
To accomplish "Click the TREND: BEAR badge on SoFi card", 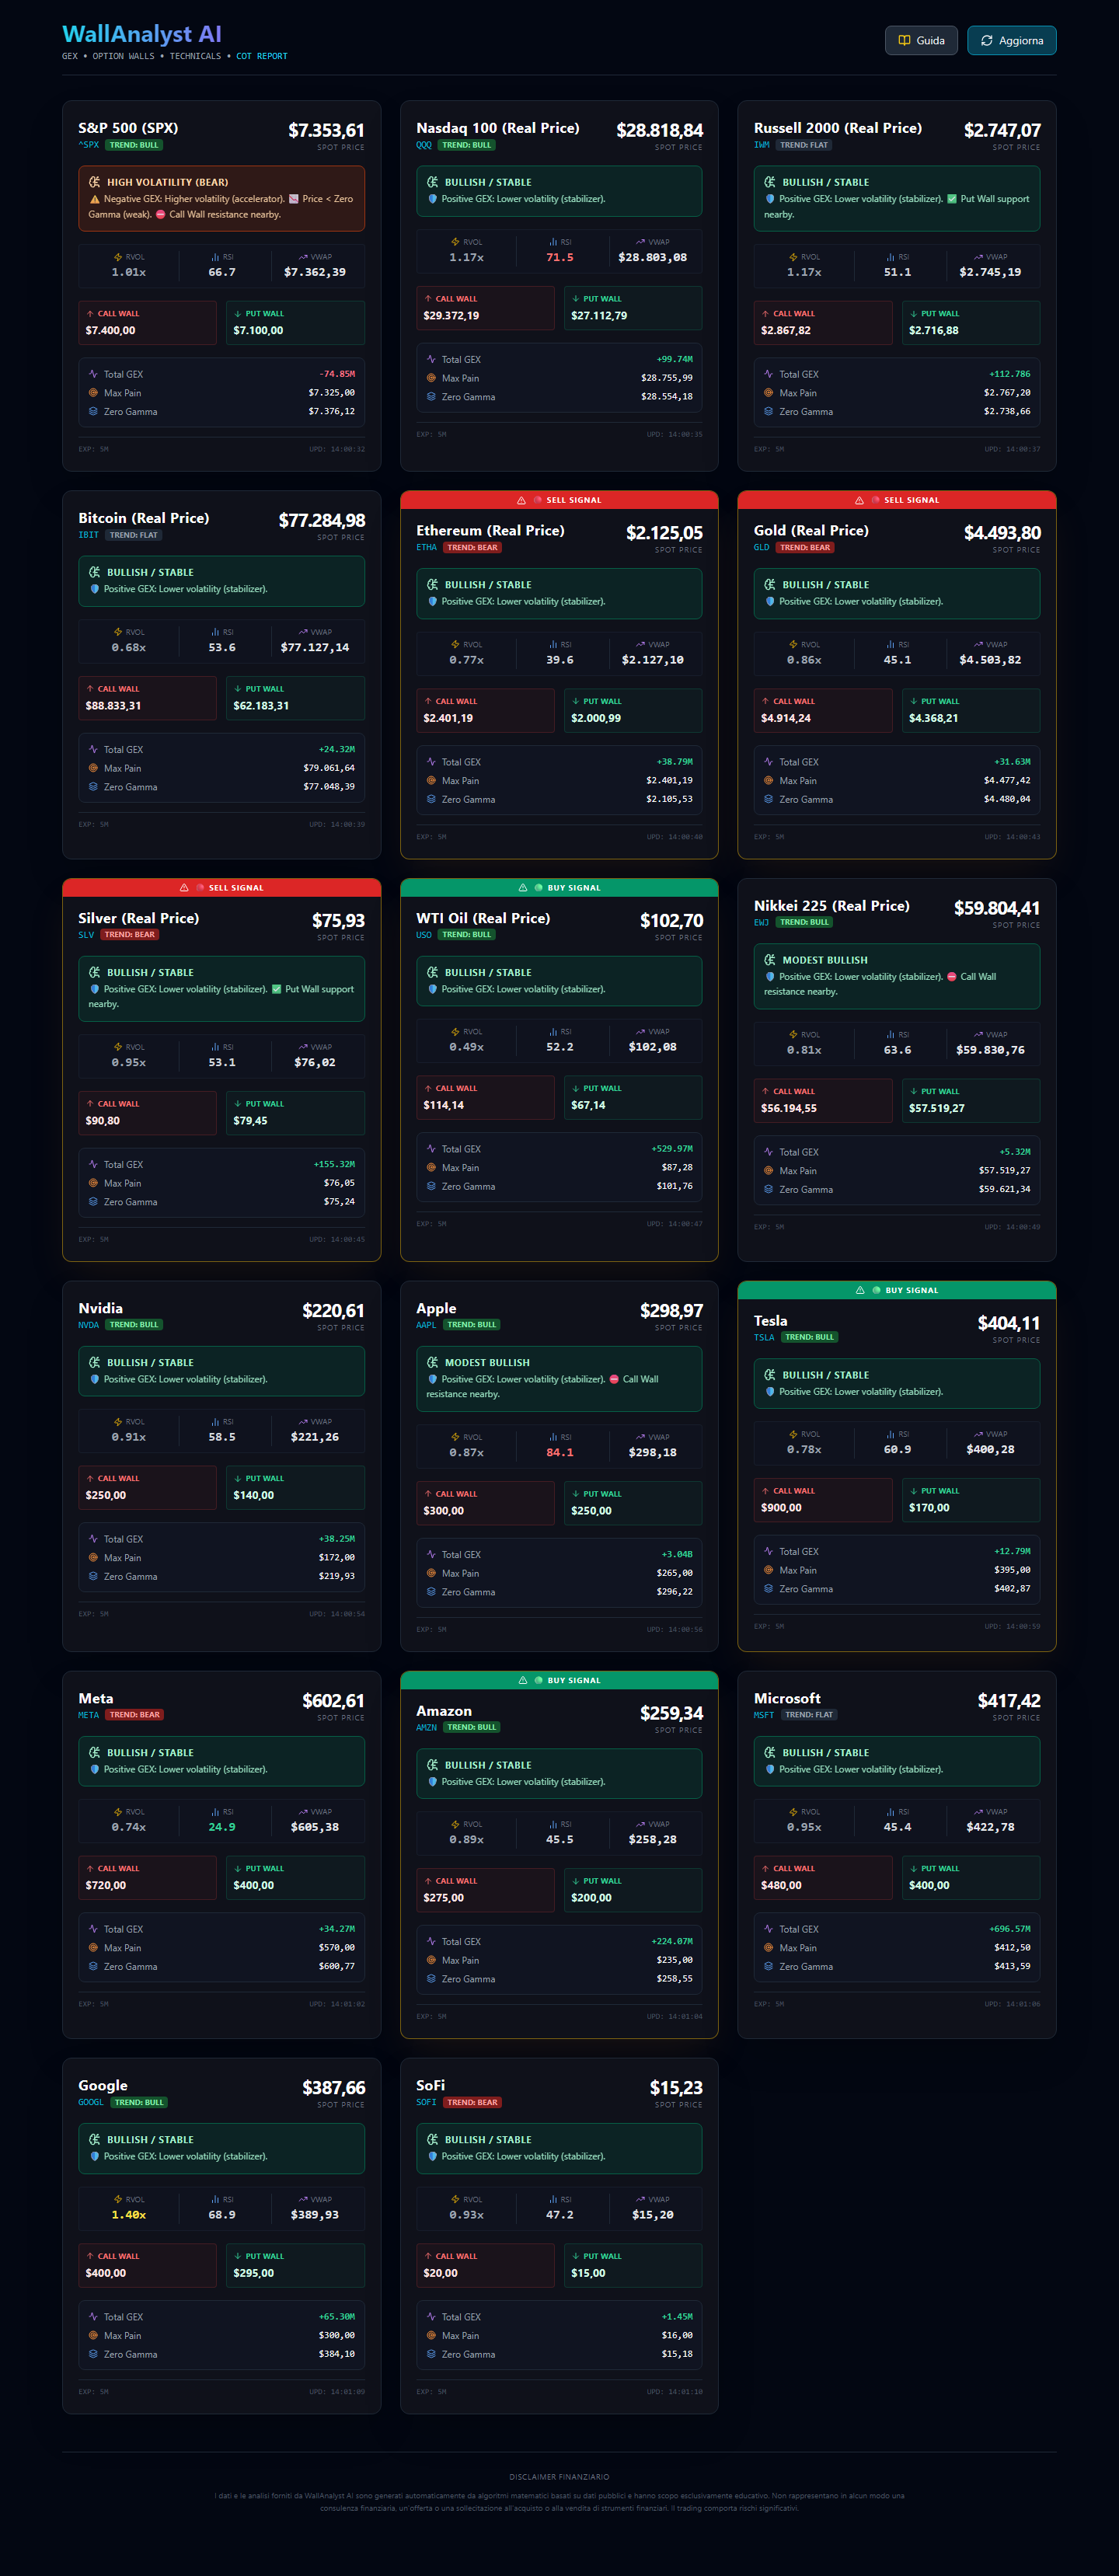I will click(472, 2102).
